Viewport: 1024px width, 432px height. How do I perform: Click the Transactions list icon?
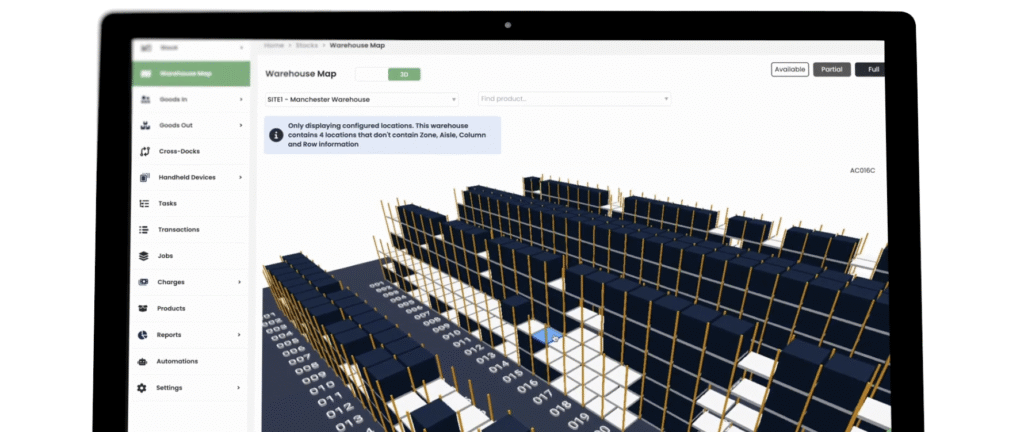pyautogui.click(x=144, y=230)
